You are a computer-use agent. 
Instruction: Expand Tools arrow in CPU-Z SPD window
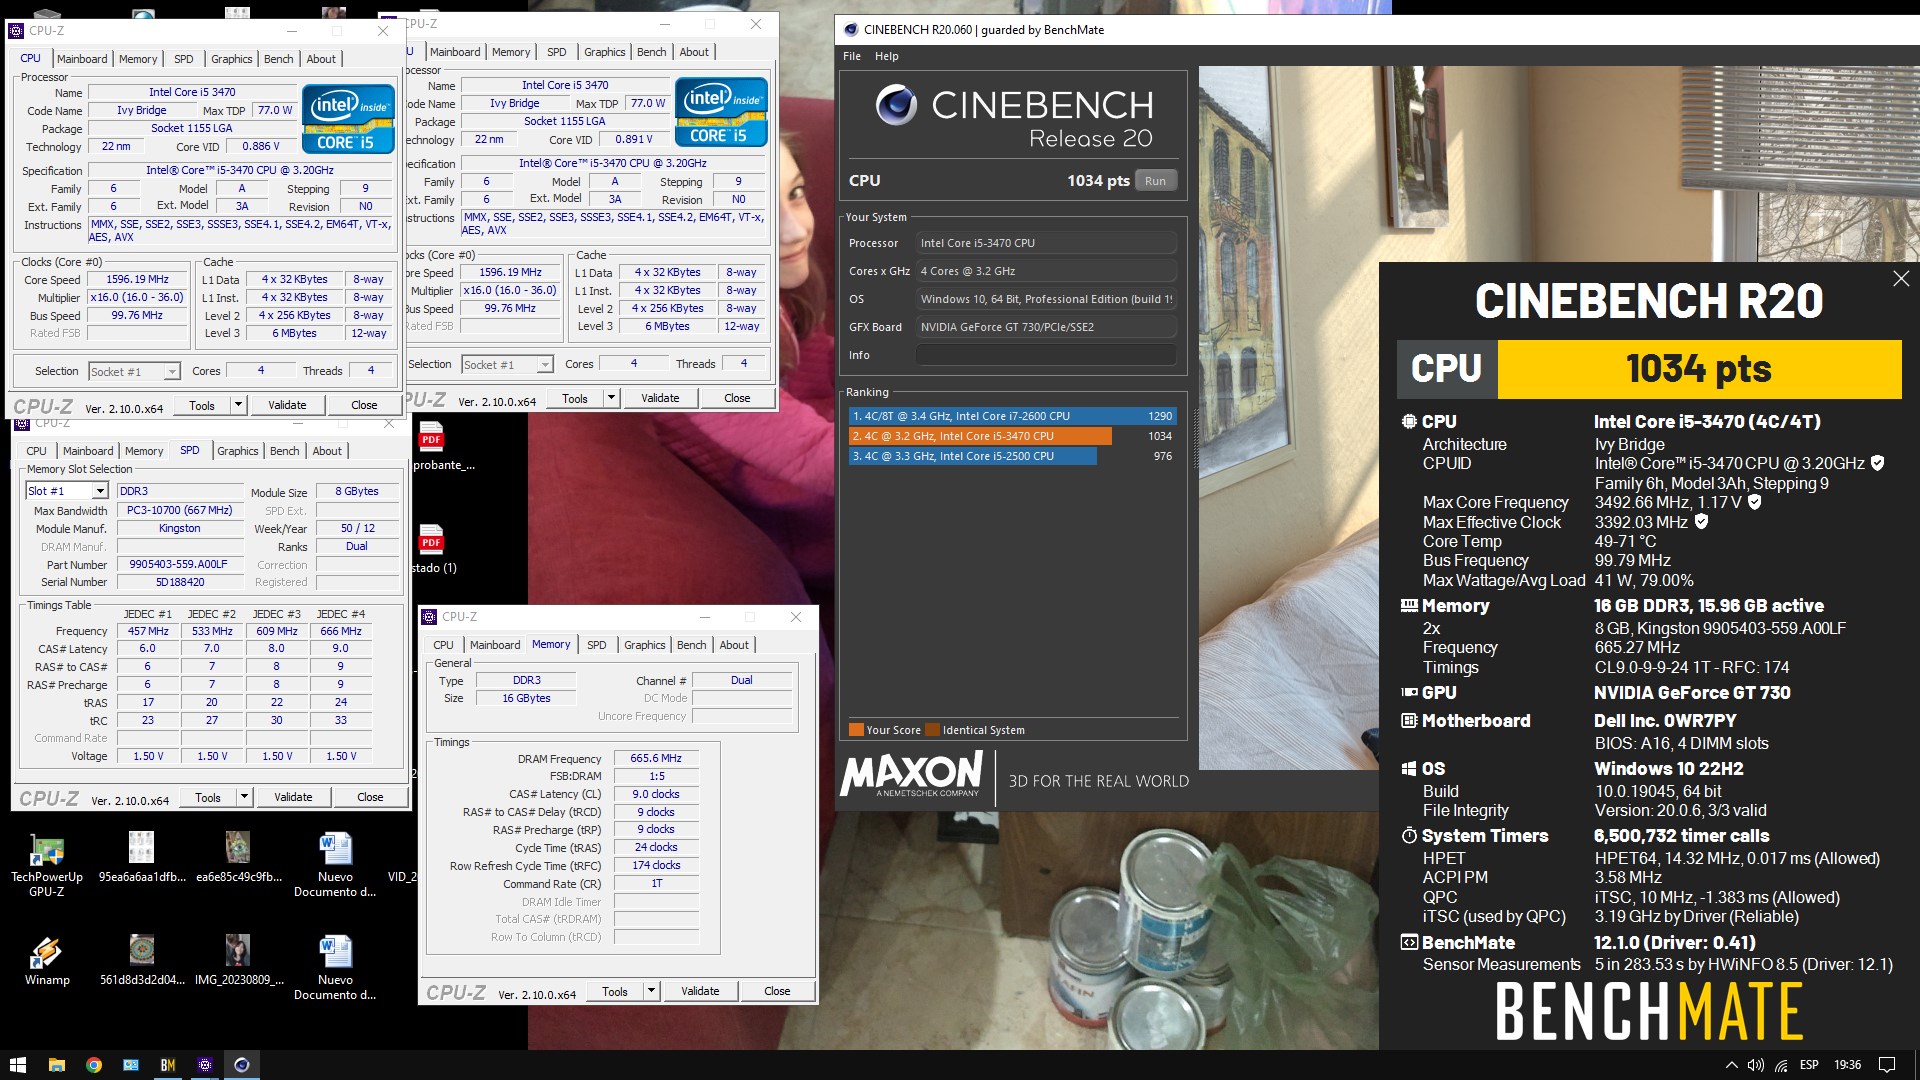click(243, 797)
